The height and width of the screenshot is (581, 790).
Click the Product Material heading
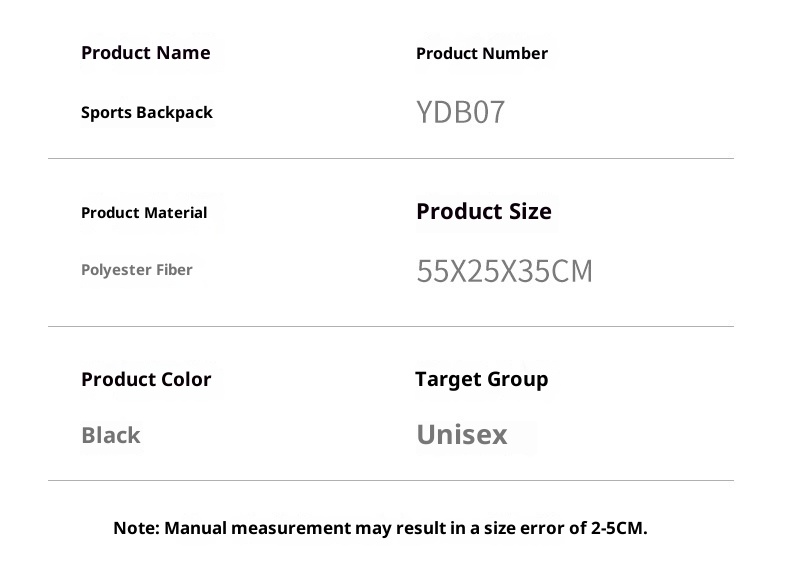(143, 212)
